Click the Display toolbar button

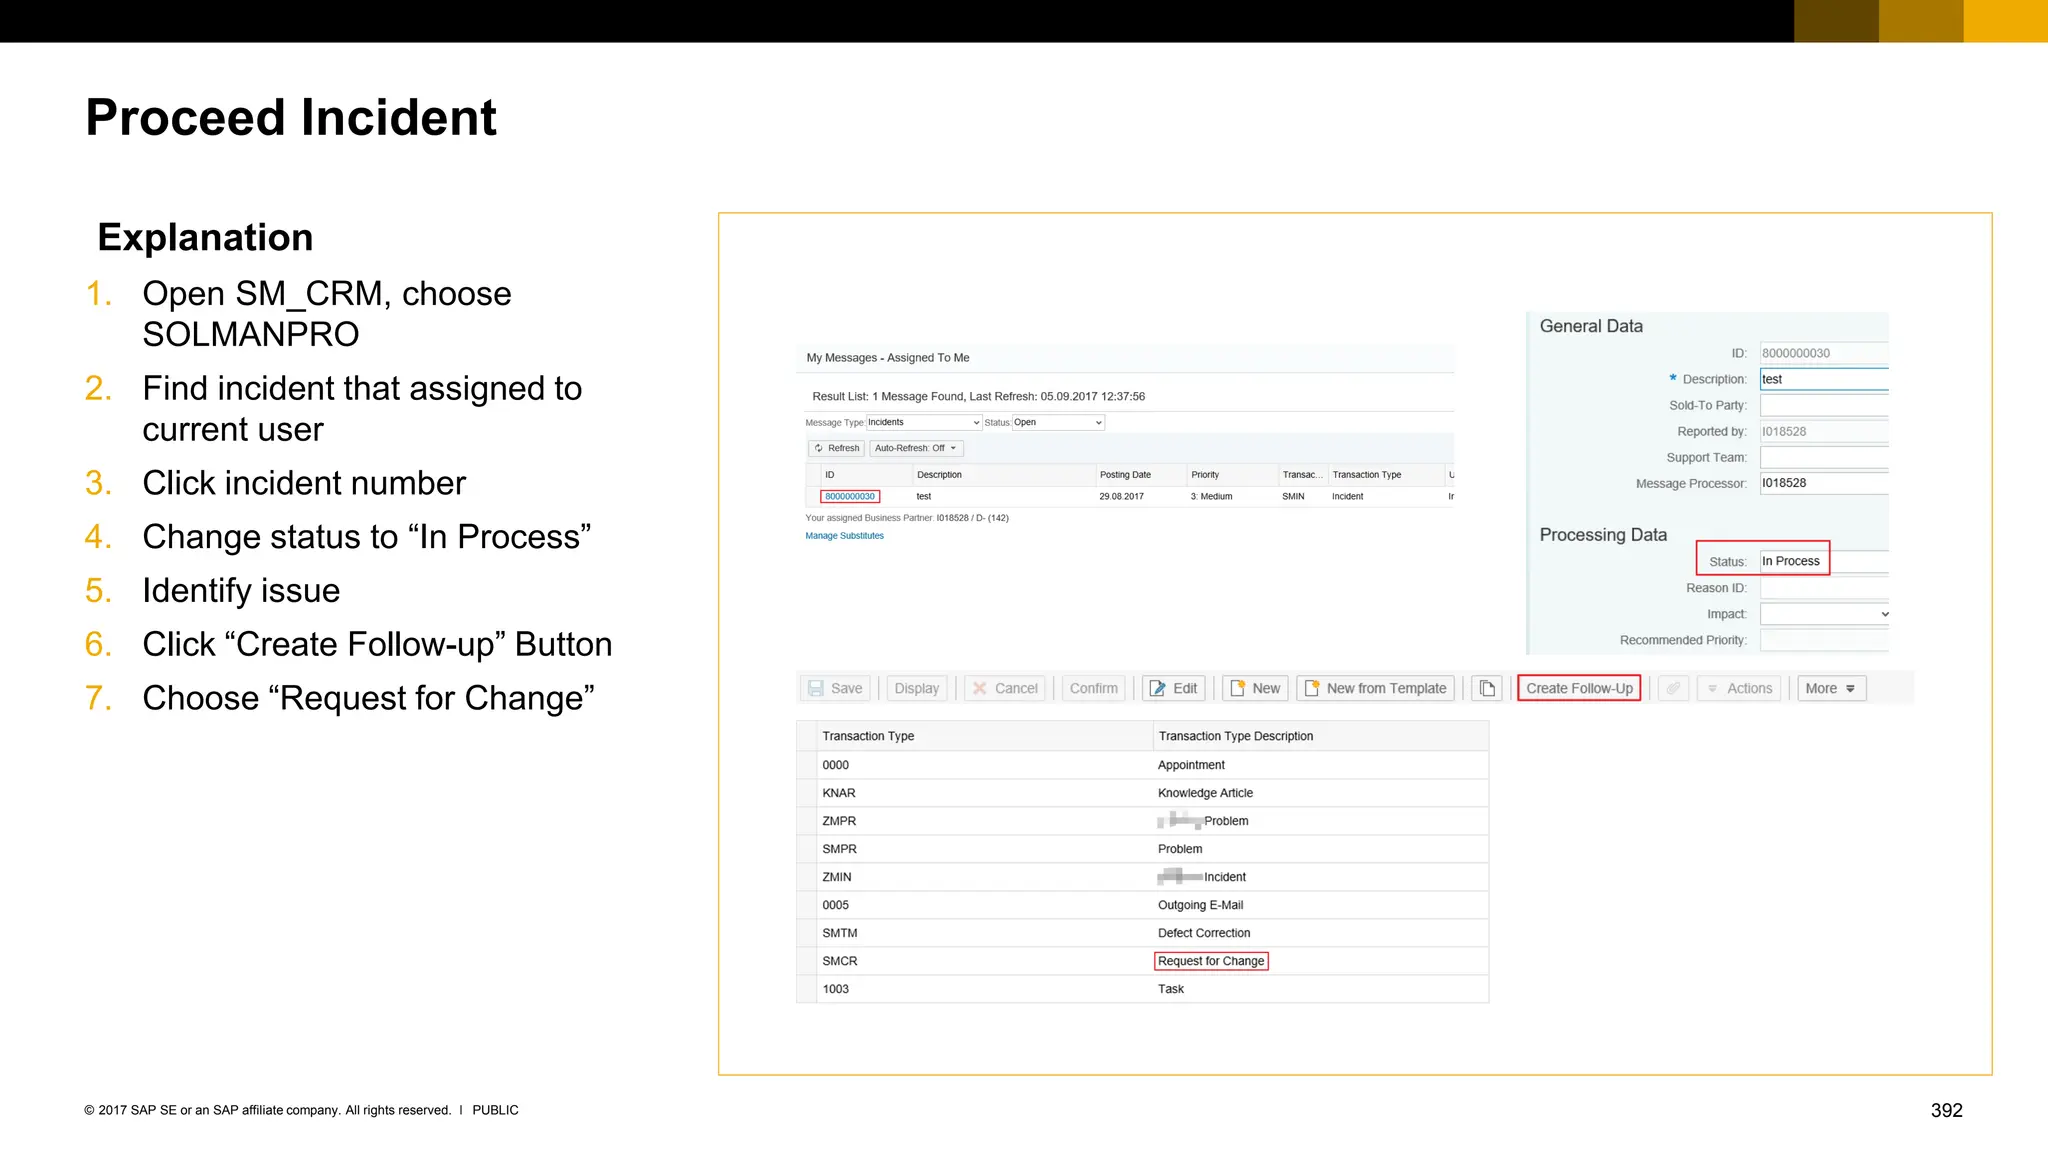pyautogui.click(x=916, y=688)
